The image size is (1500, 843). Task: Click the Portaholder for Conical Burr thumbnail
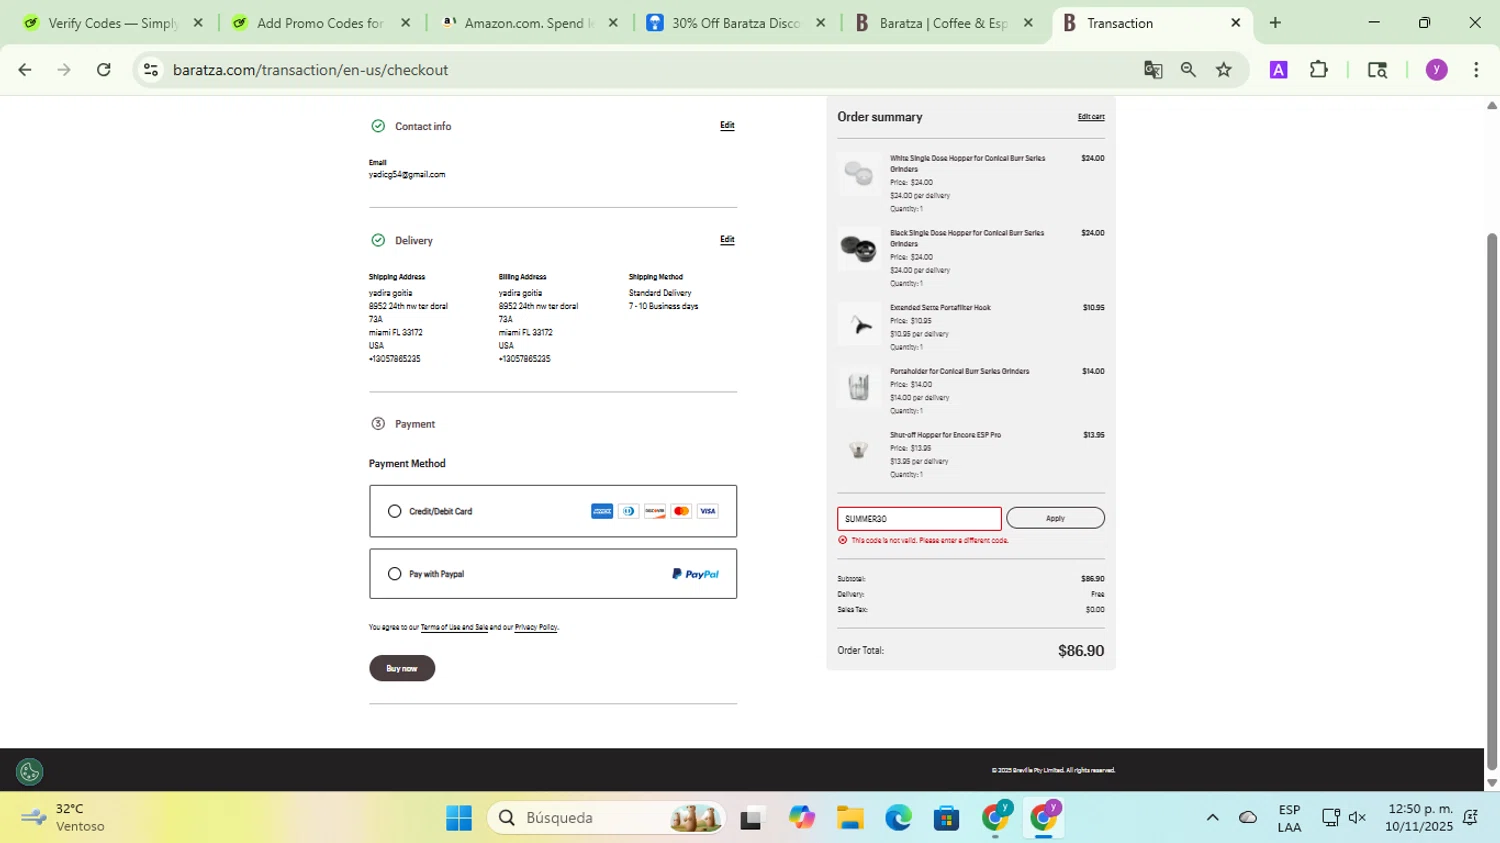pos(859,387)
